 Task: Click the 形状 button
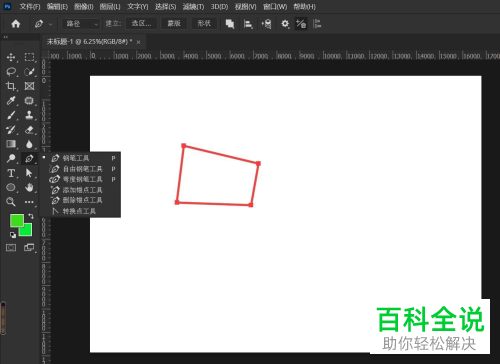[x=204, y=23]
